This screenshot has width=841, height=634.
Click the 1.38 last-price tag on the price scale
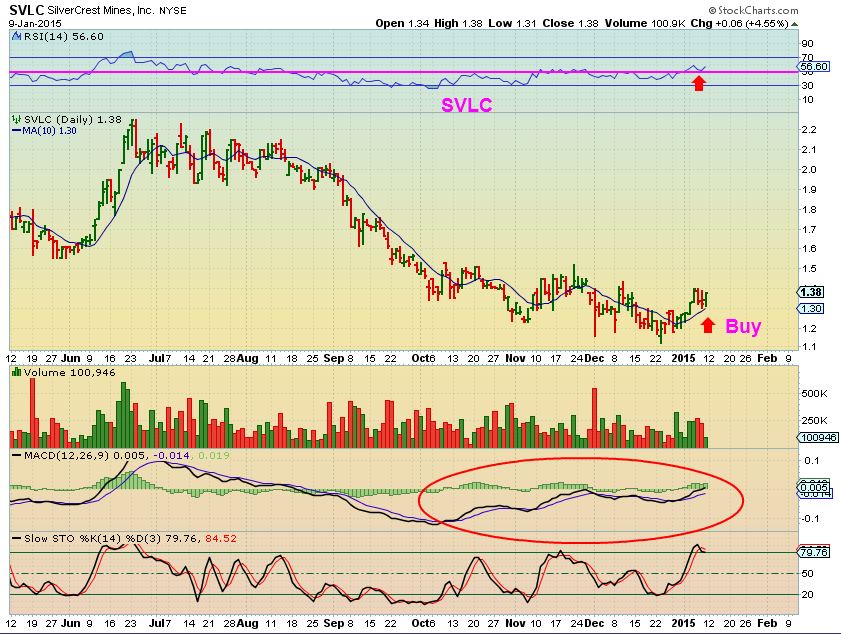[x=811, y=292]
